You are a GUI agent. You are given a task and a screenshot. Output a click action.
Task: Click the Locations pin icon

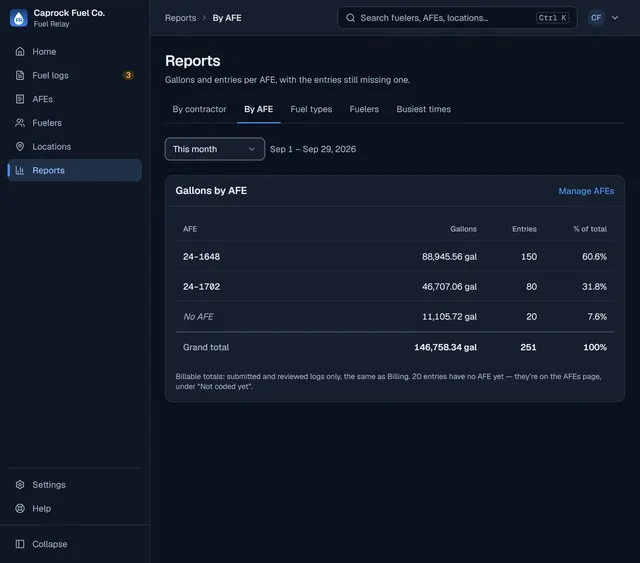click(20, 146)
